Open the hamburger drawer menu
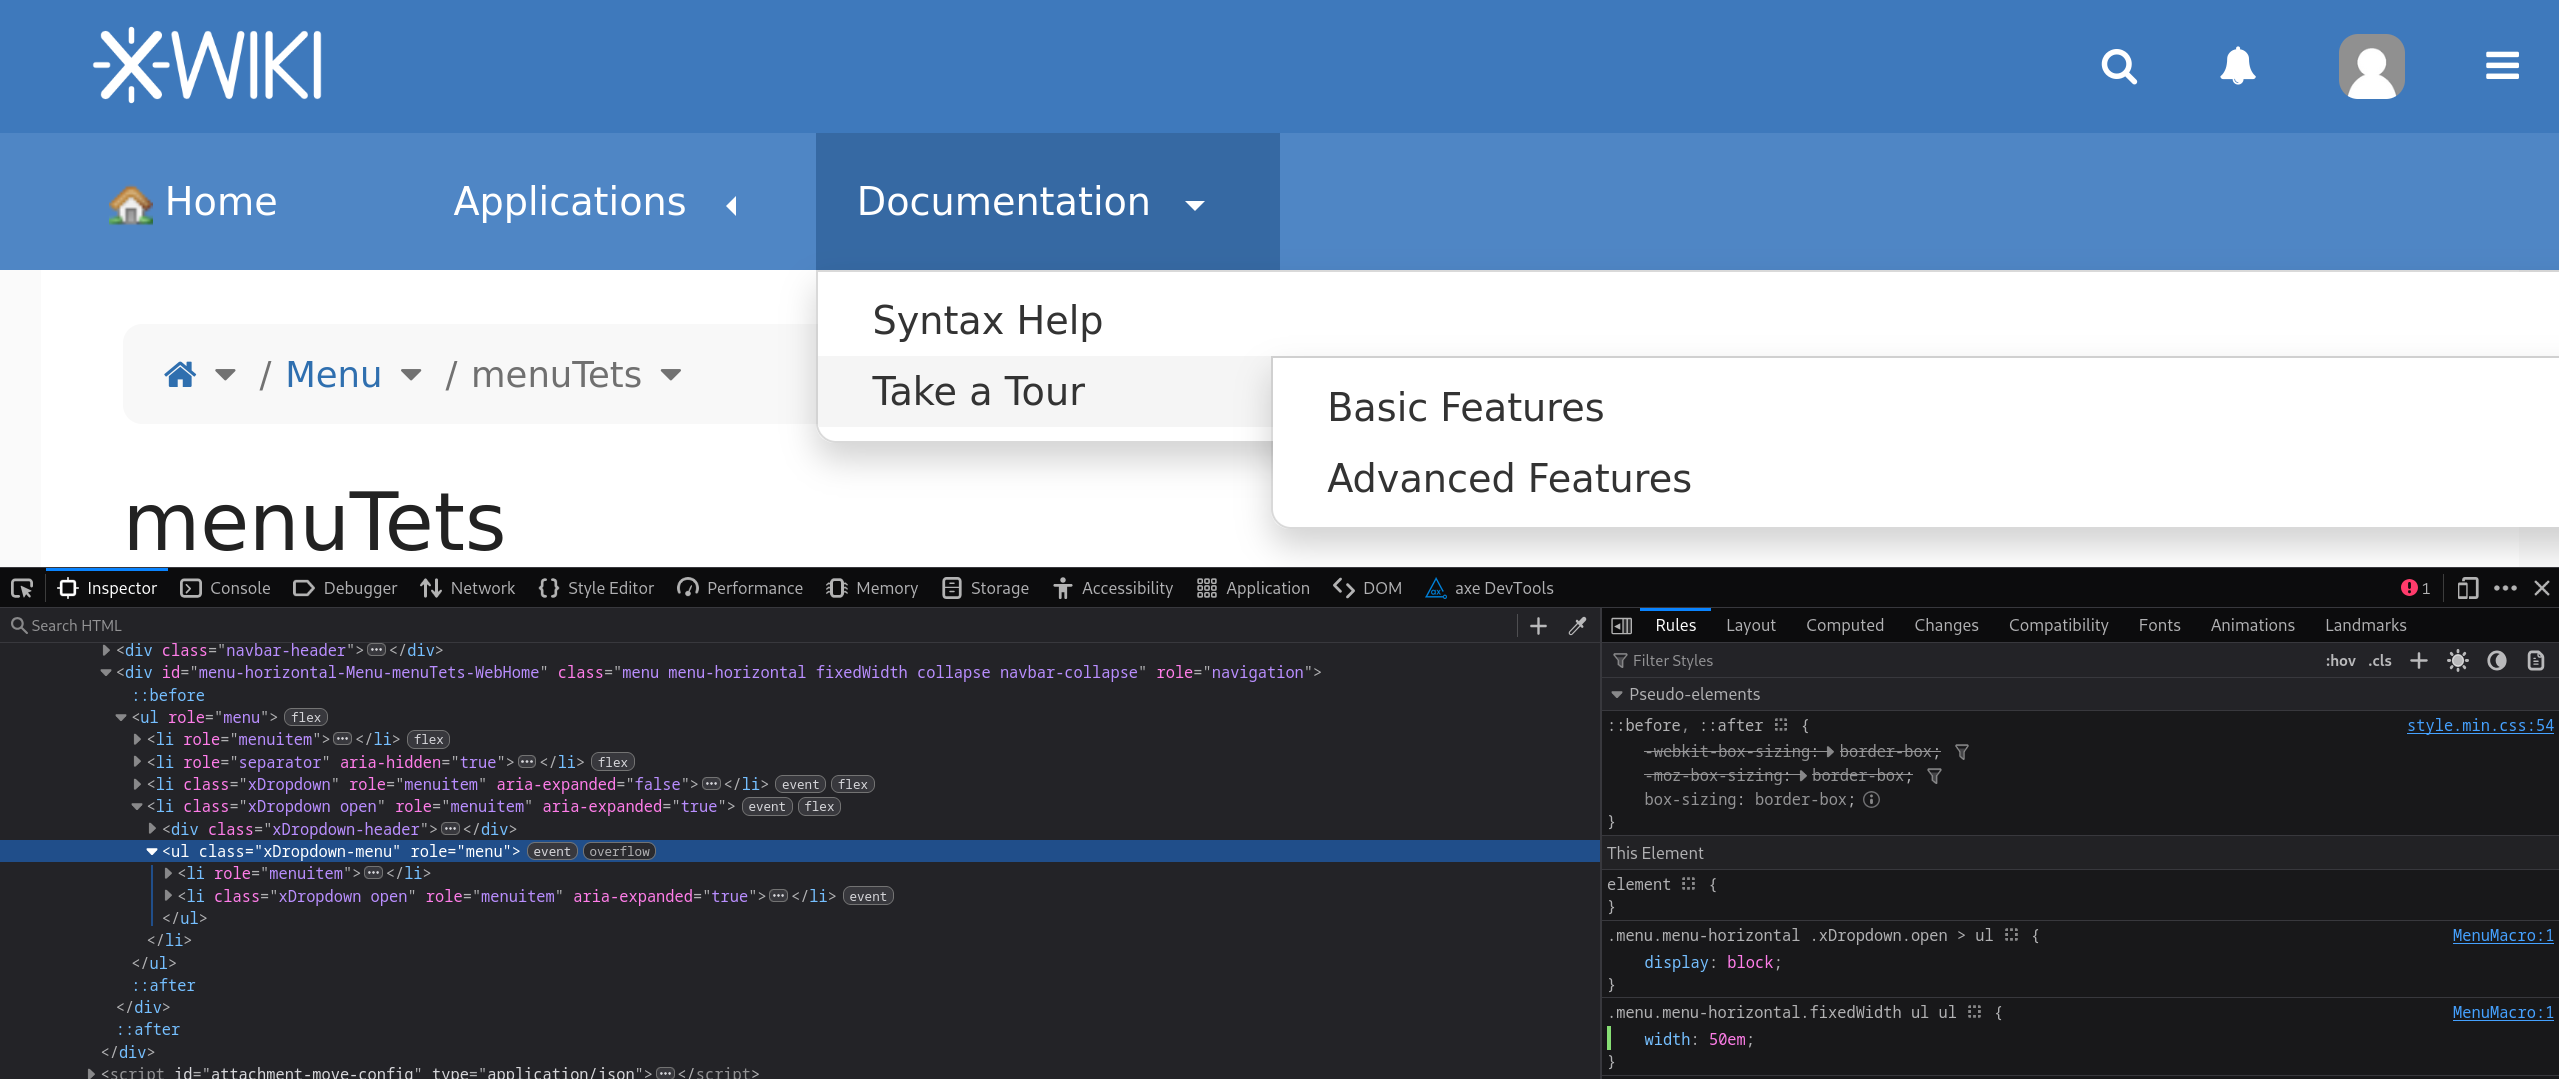This screenshot has width=2559, height=1079. (x=2501, y=67)
